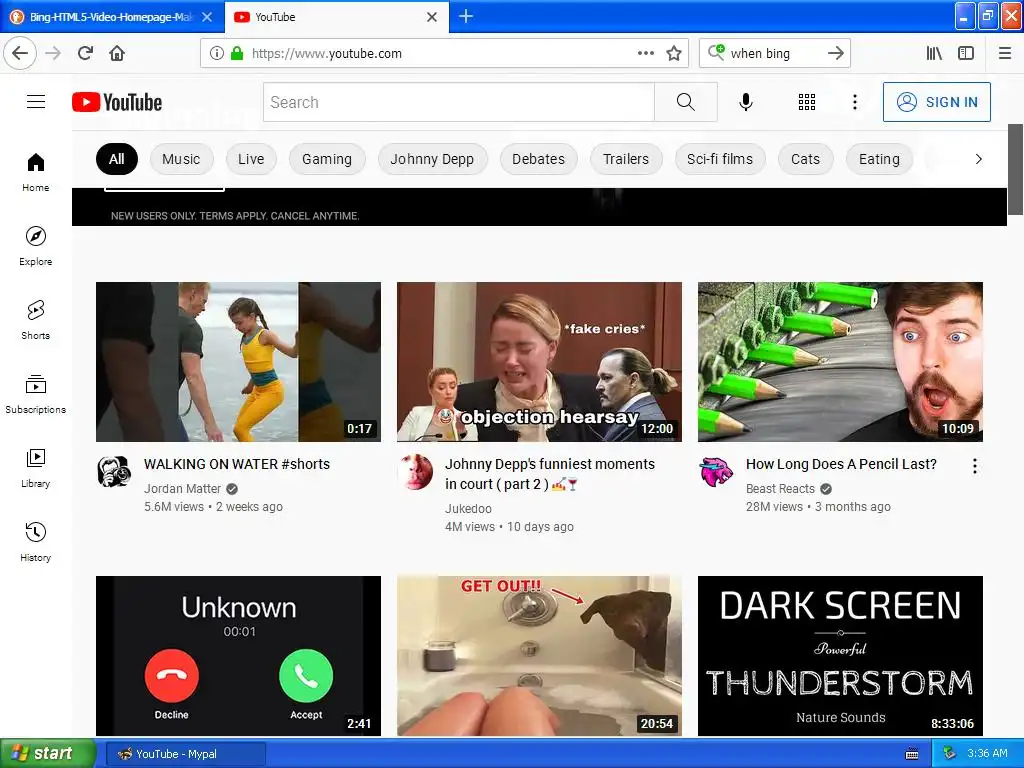Click the SIGN IN button
This screenshot has height=768, width=1024.
936,102
